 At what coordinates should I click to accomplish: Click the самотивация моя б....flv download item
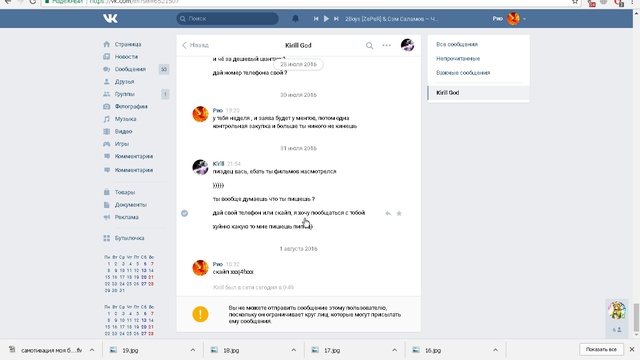coord(46,350)
